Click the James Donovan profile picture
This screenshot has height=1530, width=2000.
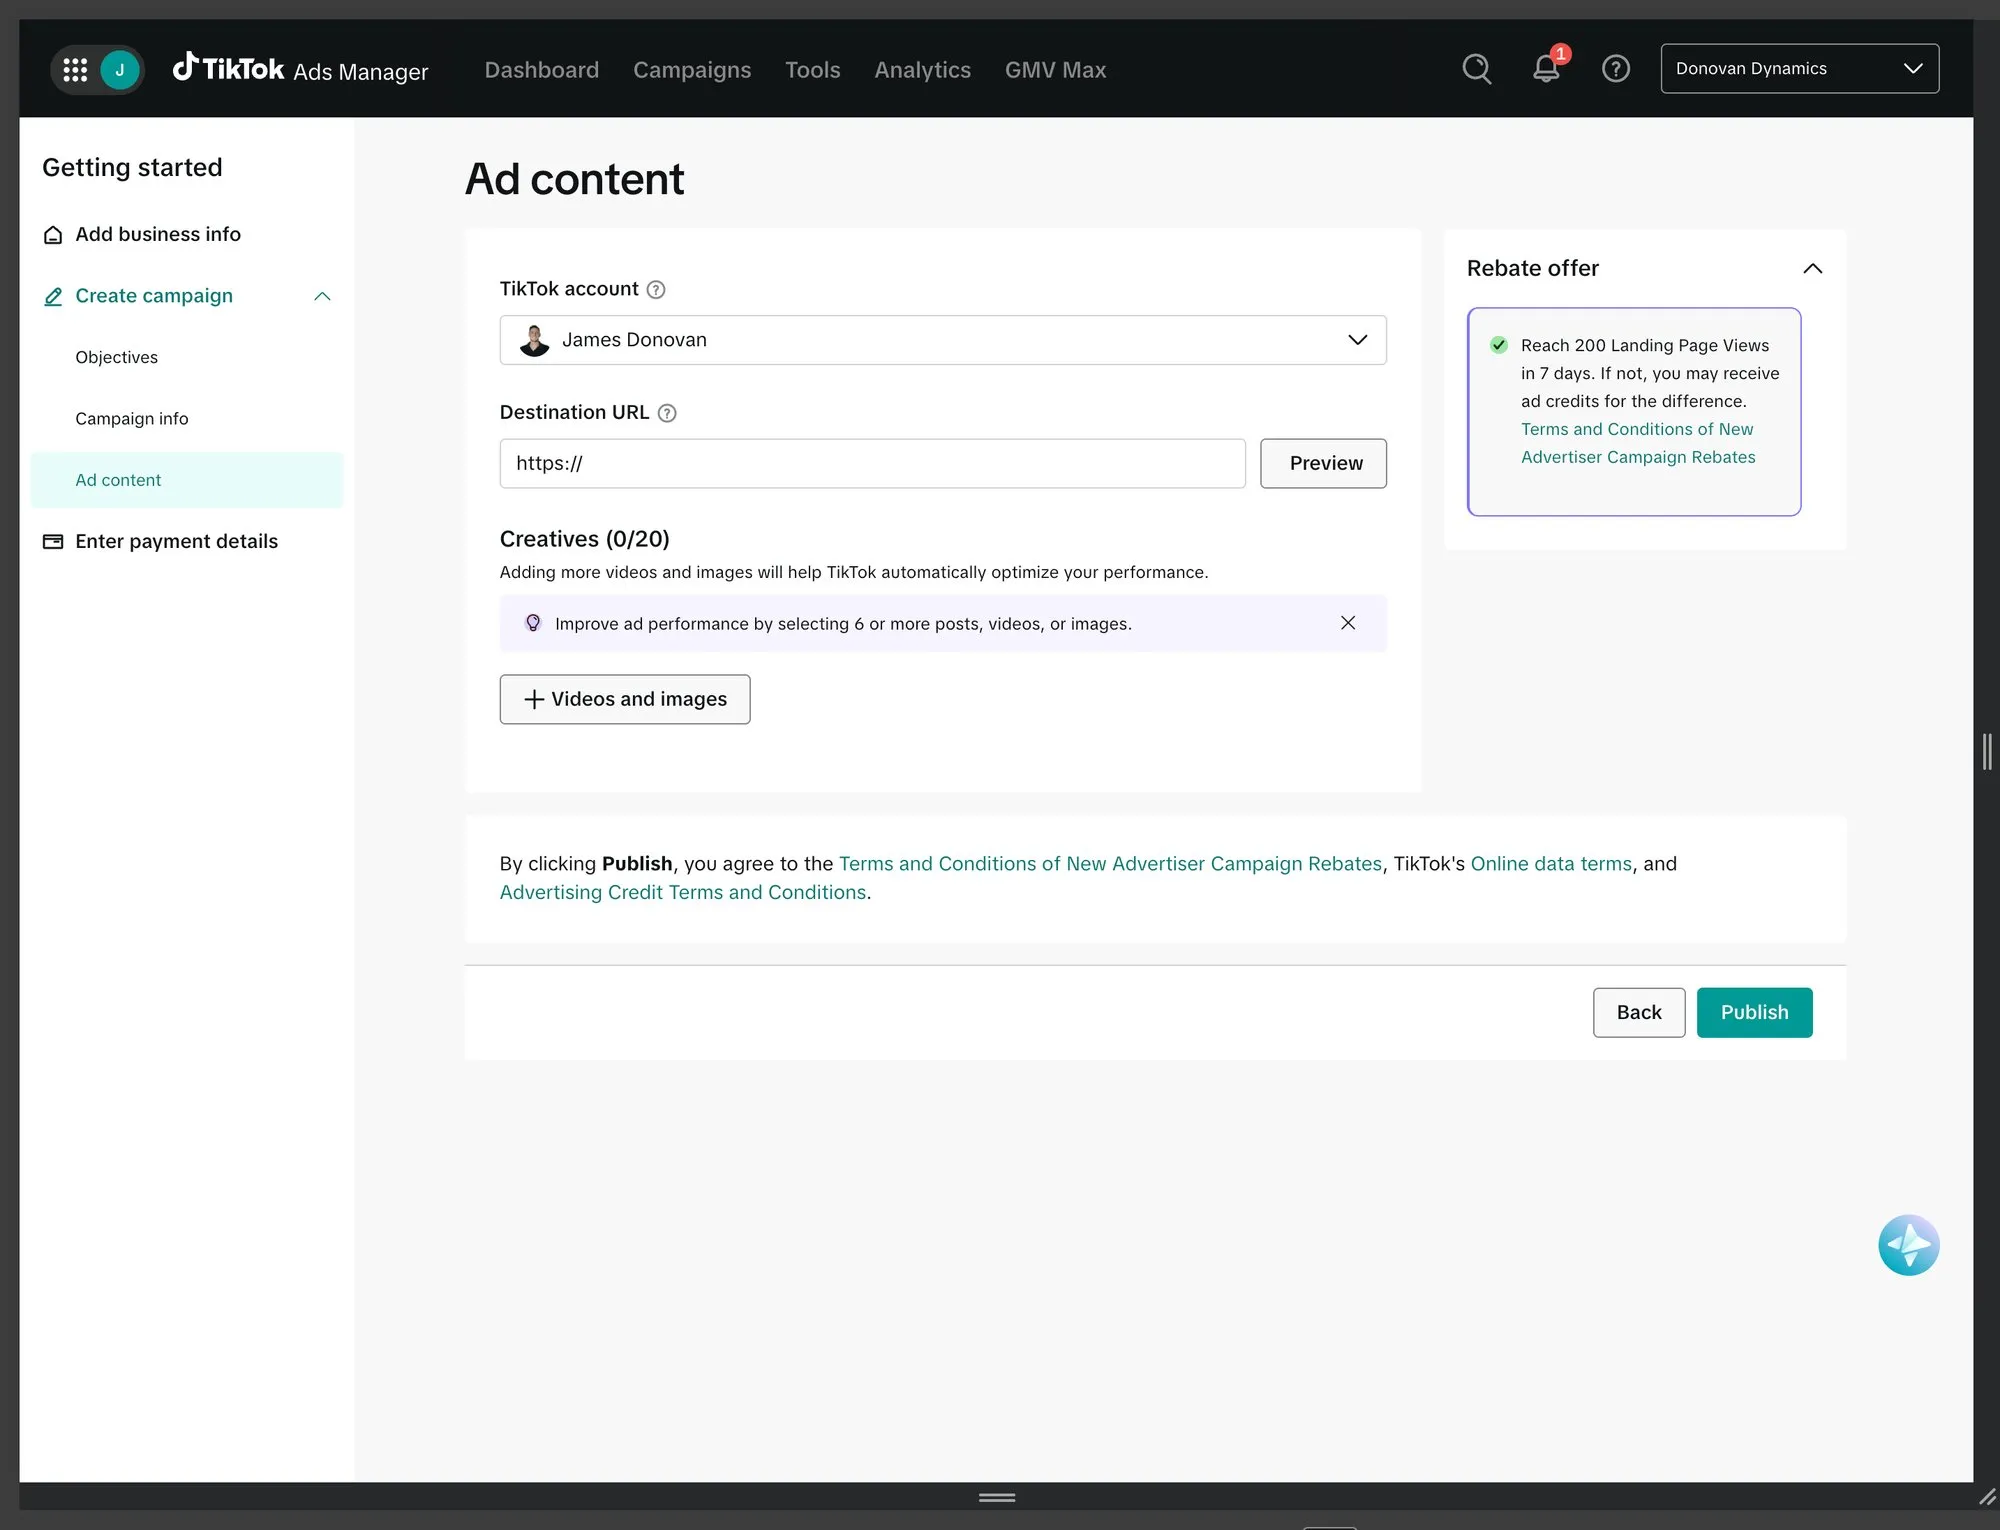tap(535, 340)
